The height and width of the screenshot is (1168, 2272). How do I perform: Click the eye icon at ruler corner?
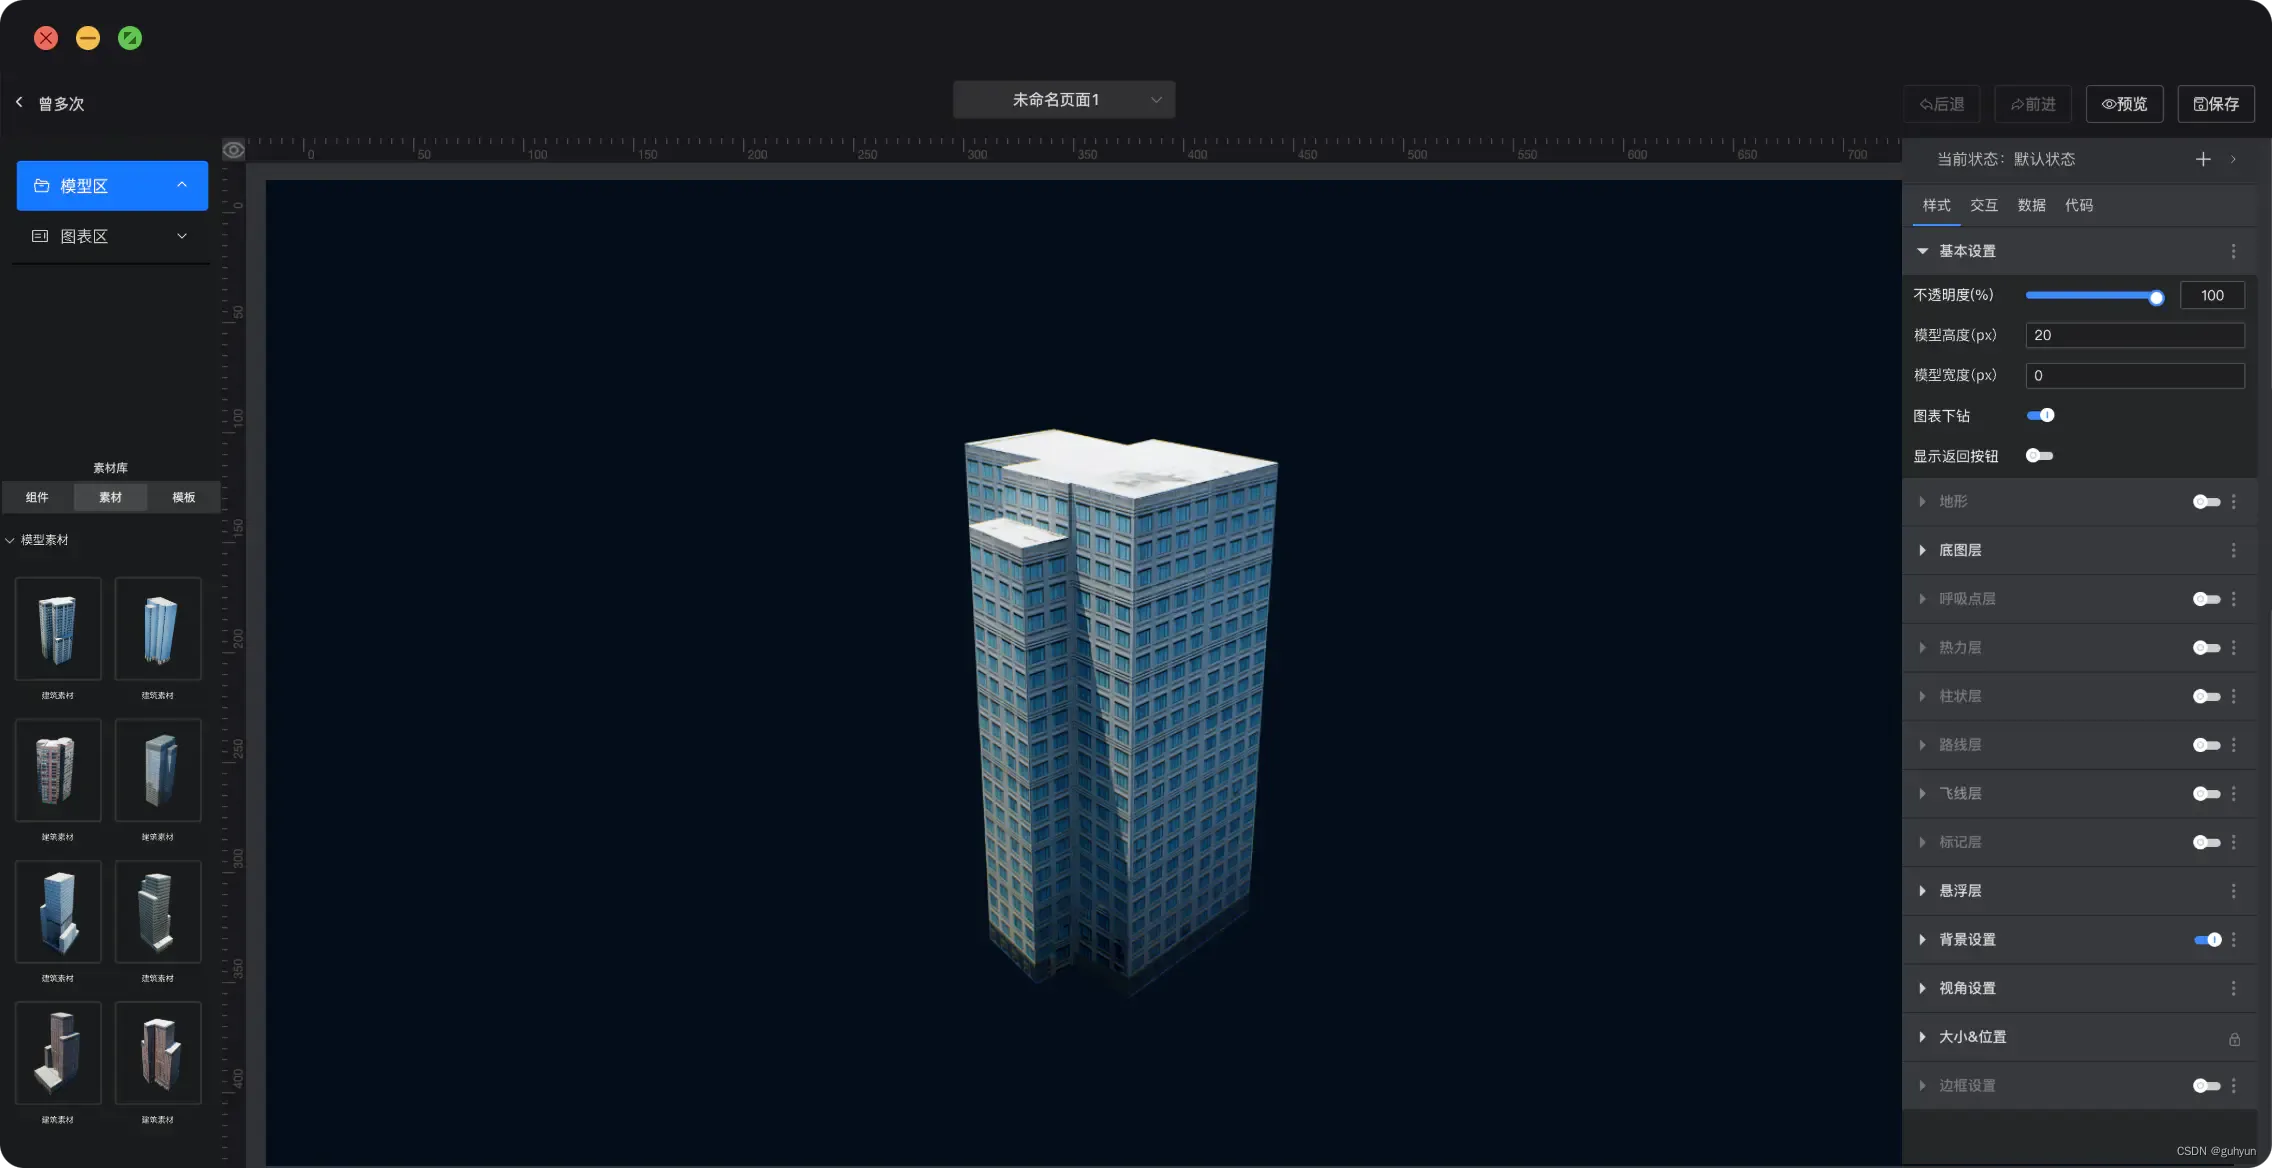(234, 150)
